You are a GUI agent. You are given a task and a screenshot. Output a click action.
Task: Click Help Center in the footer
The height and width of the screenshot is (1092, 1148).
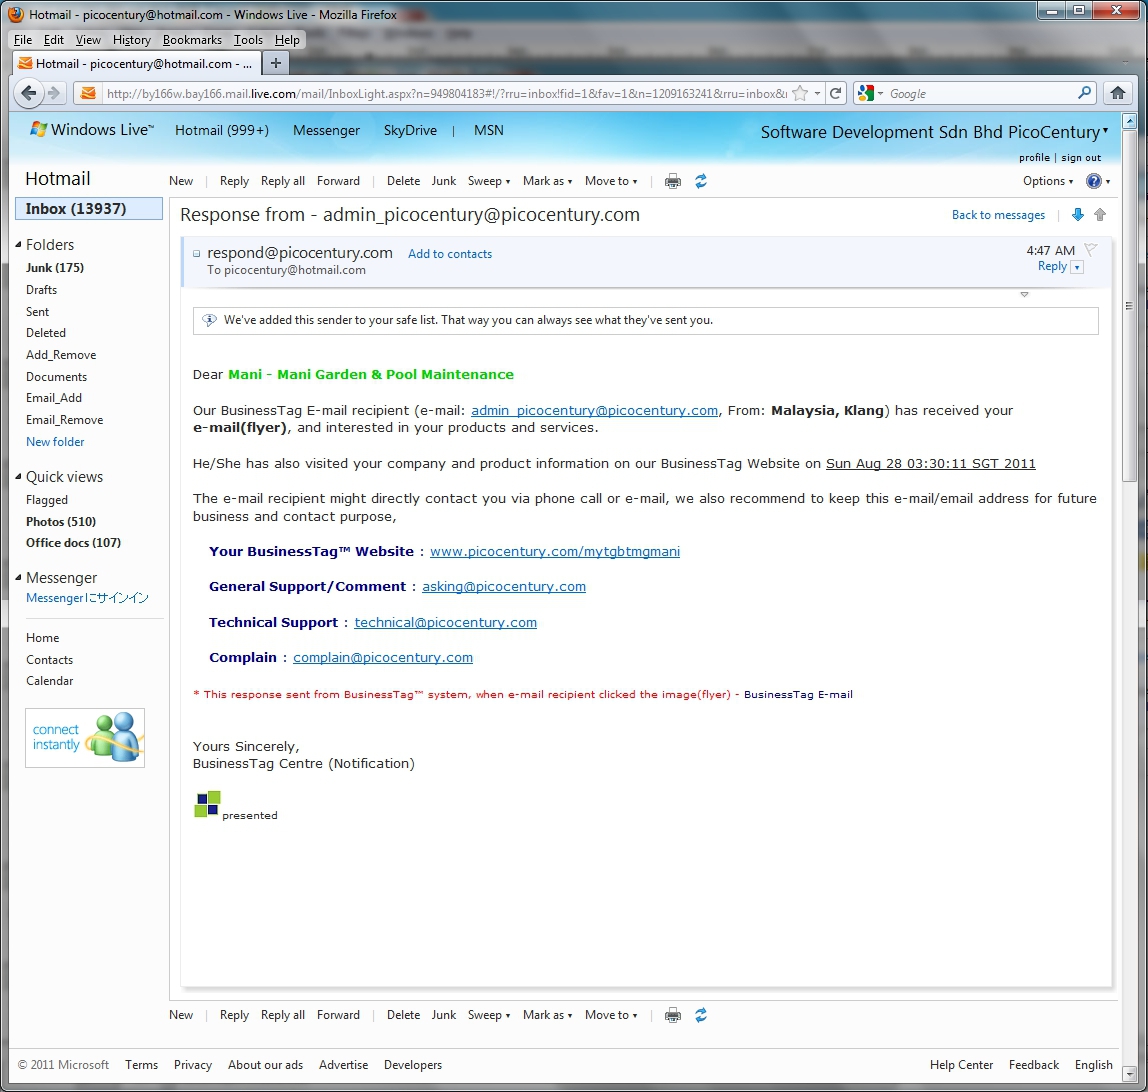(x=961, y=1065)
